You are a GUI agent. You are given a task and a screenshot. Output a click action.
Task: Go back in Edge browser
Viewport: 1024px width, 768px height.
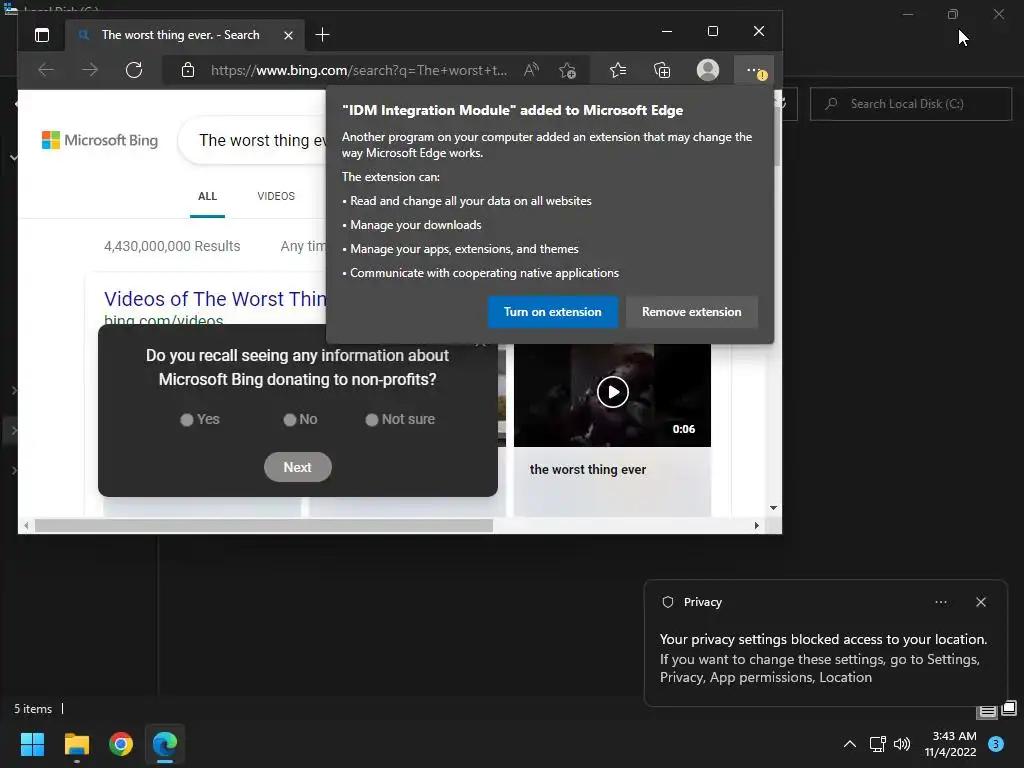click(46, 70)
